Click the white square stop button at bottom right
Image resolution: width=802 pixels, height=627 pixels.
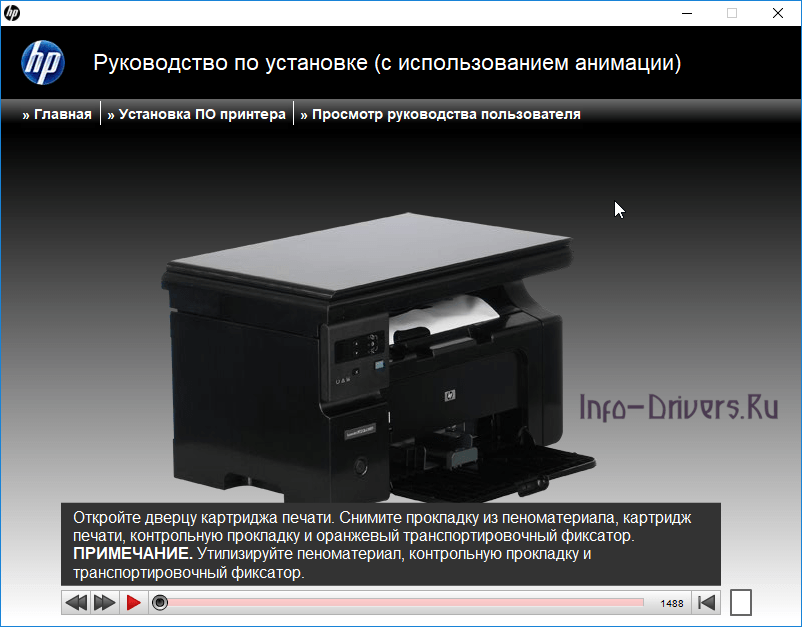tap(740, 601)
